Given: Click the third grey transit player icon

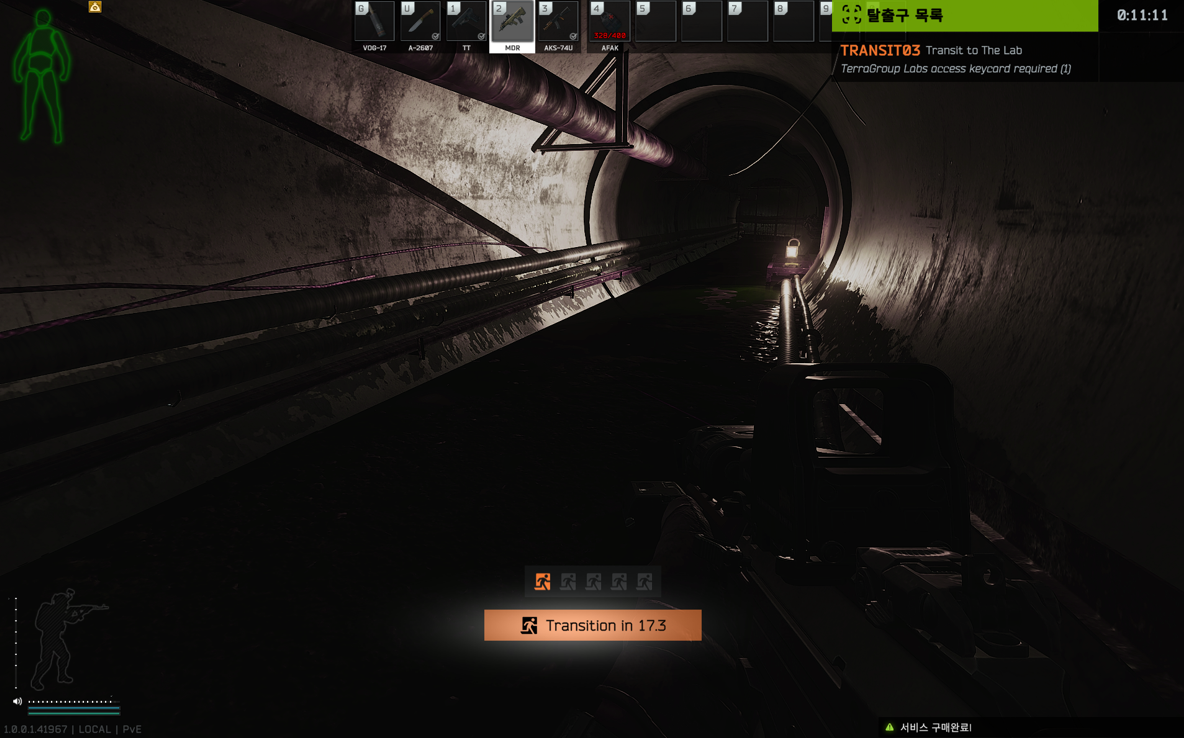Looking at the screenshot, I should coord(594,582).
